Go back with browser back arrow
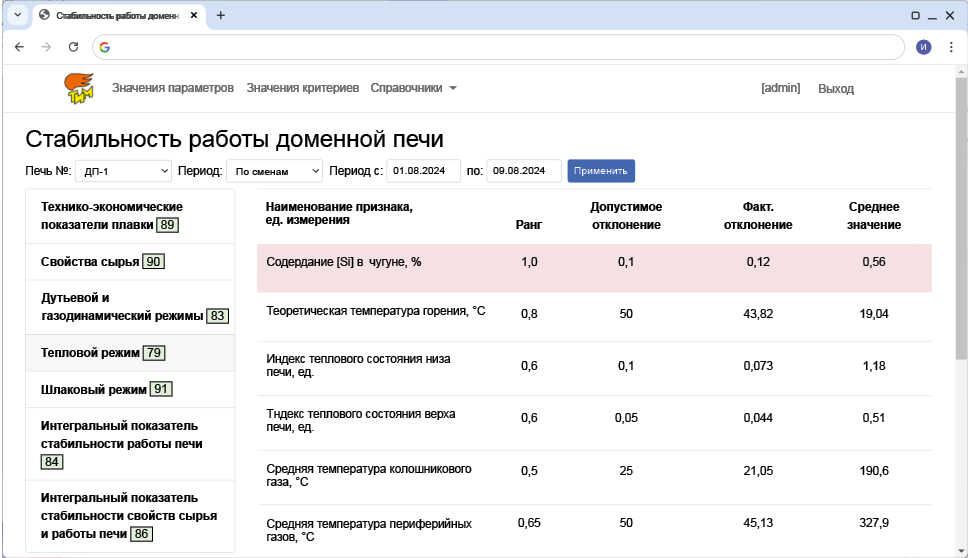Viewport: 968px width, 558px height. pyautogui.click(x=19, y=47)
